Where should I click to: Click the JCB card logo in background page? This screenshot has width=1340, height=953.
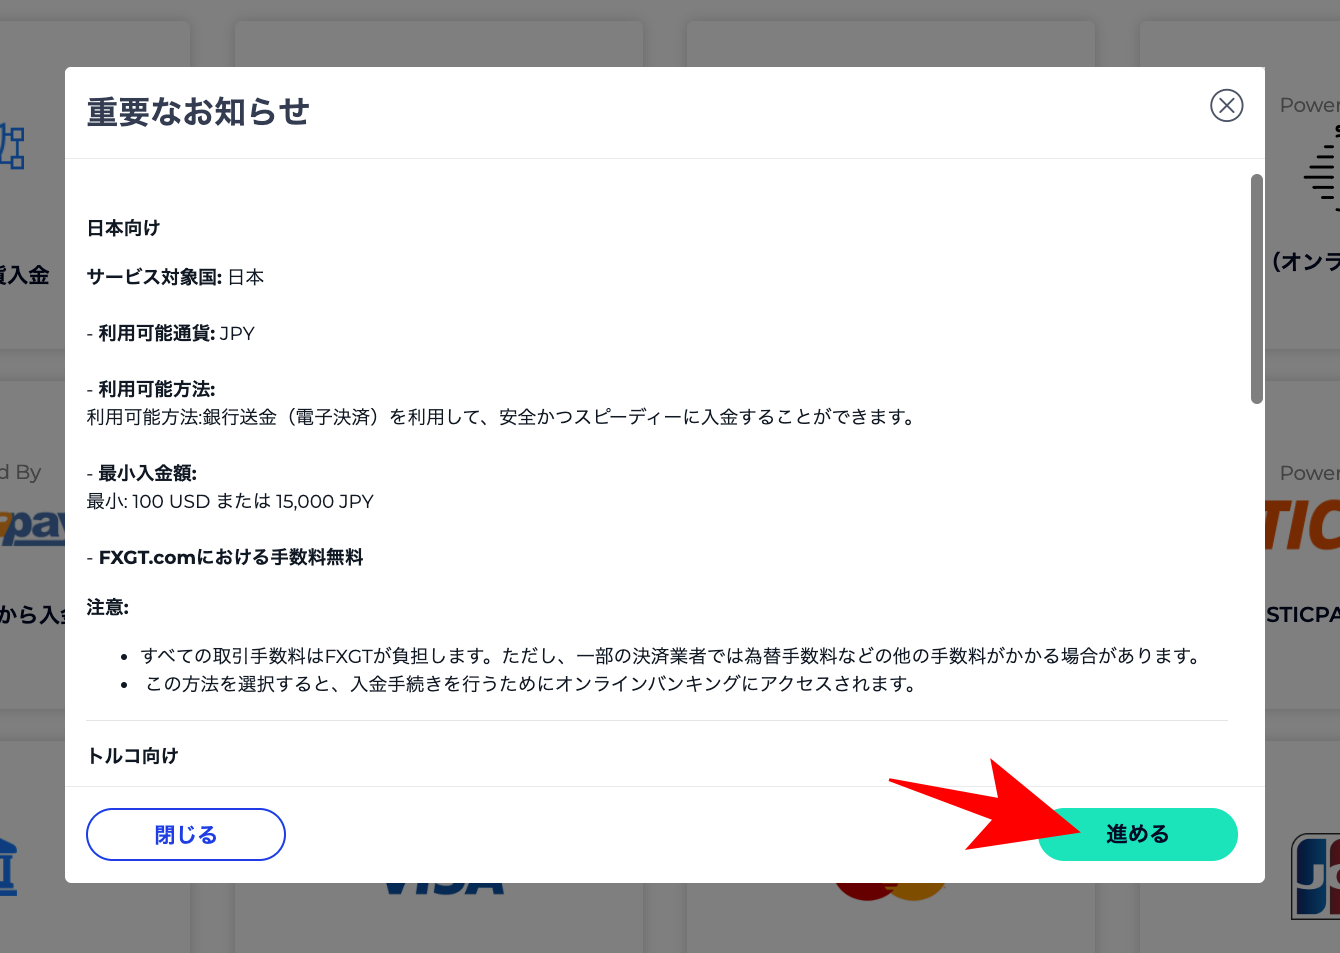tap(1316, 876)
